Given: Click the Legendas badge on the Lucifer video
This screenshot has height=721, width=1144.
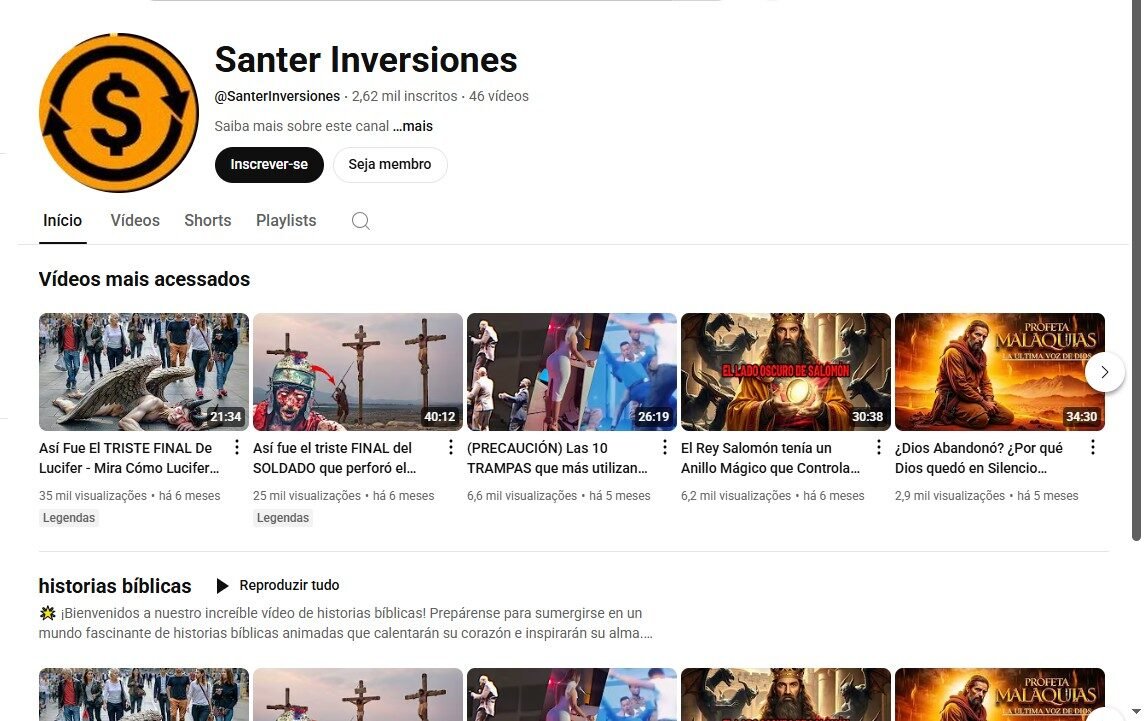Looking at the screenshot, I should coord(68,517).
